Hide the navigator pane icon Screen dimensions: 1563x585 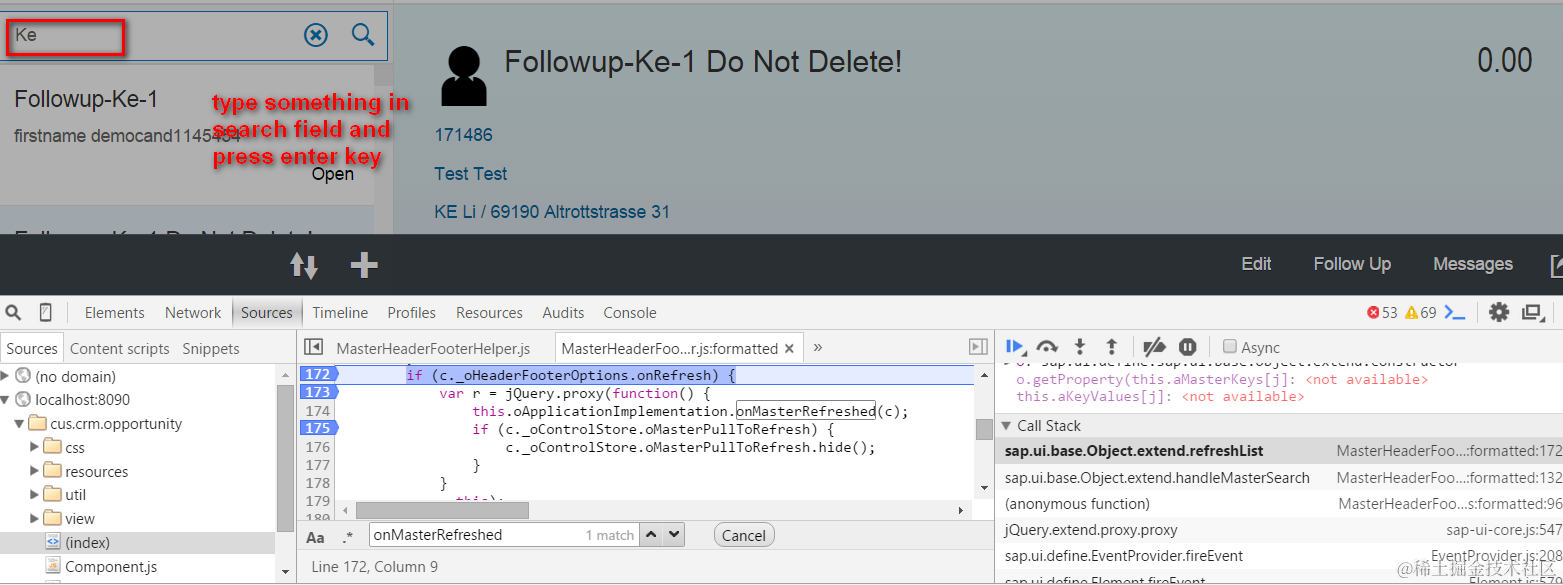click(x=313, y=347)
